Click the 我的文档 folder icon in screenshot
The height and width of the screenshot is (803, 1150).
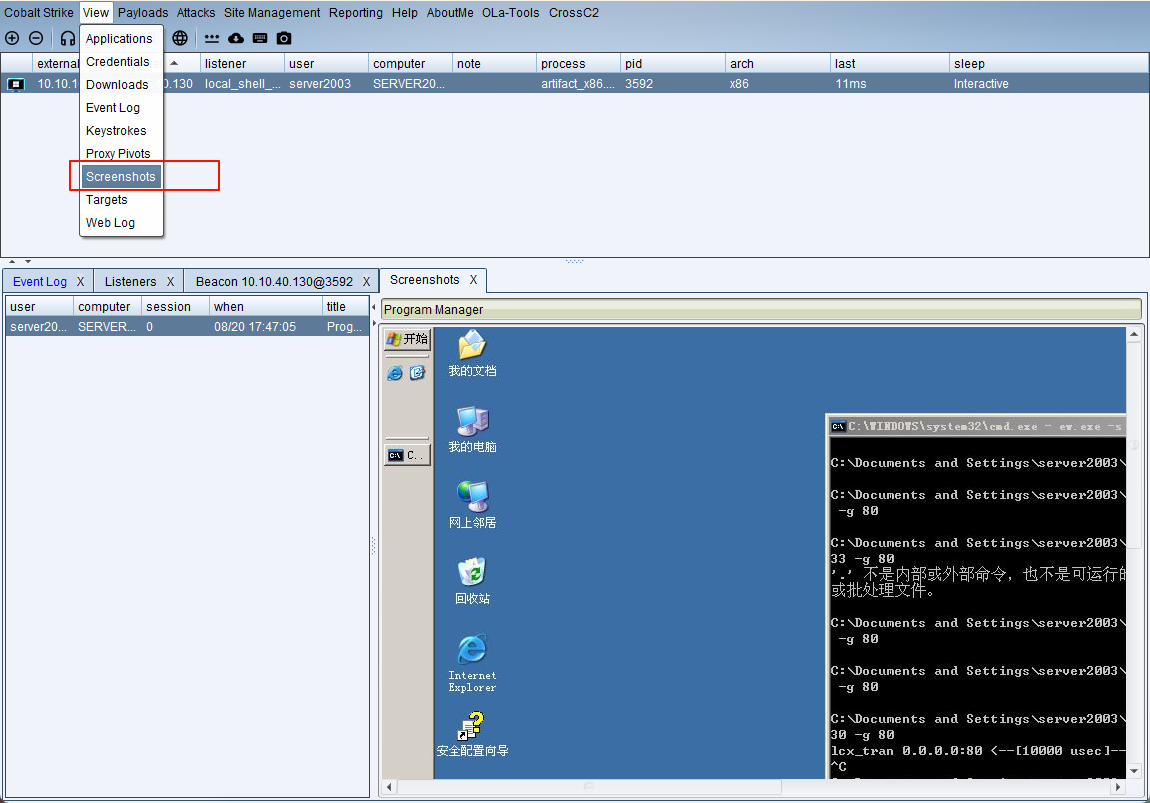[472, 345]
